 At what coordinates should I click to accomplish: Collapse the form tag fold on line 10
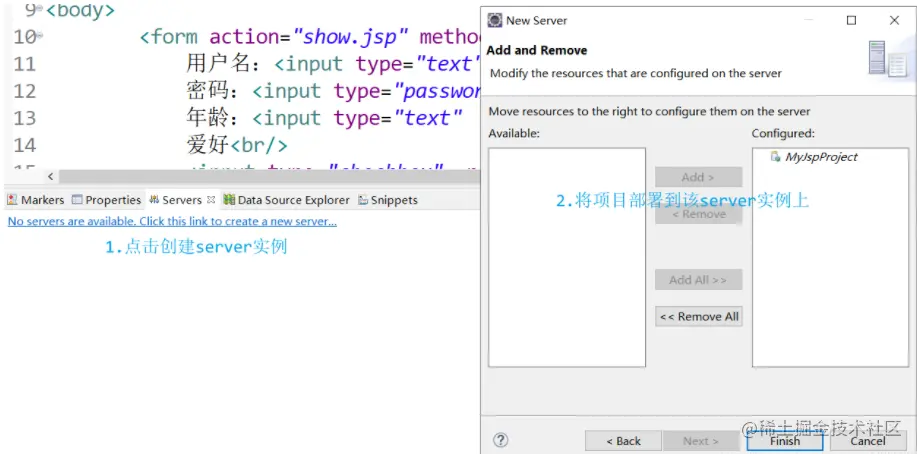coord(40,35)
